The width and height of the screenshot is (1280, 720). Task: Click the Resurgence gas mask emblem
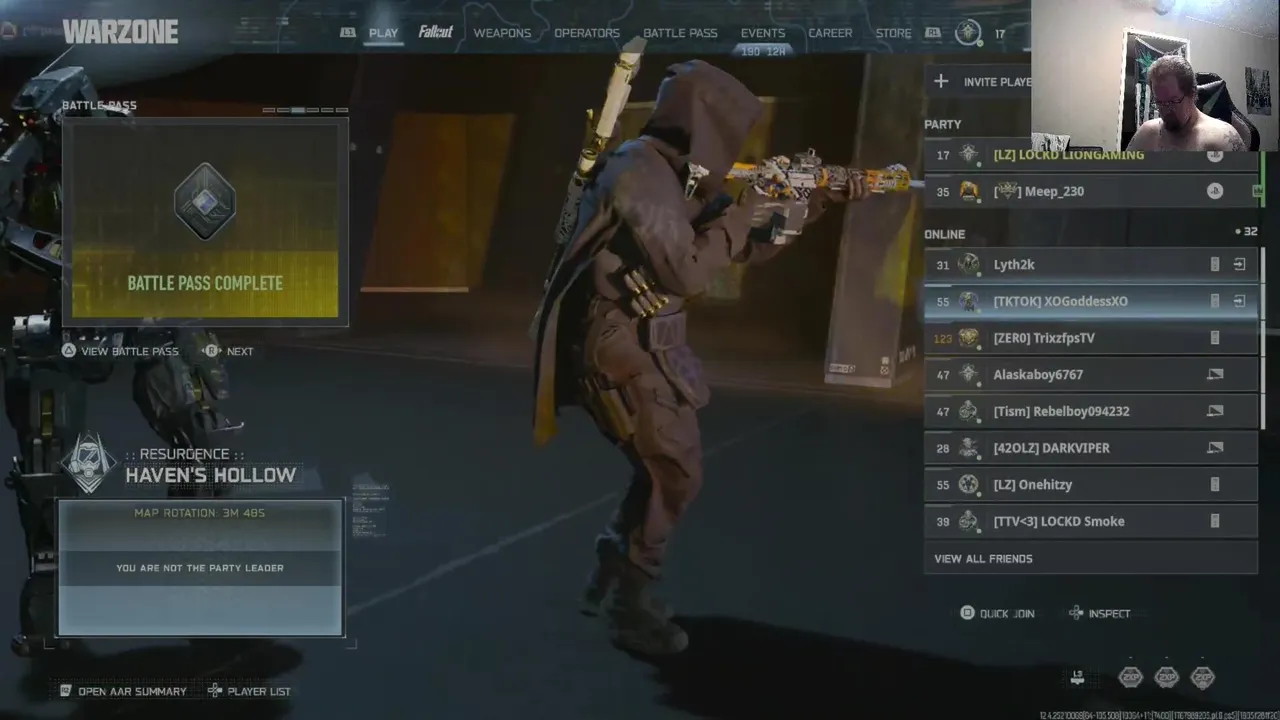(x=90, y=463)
